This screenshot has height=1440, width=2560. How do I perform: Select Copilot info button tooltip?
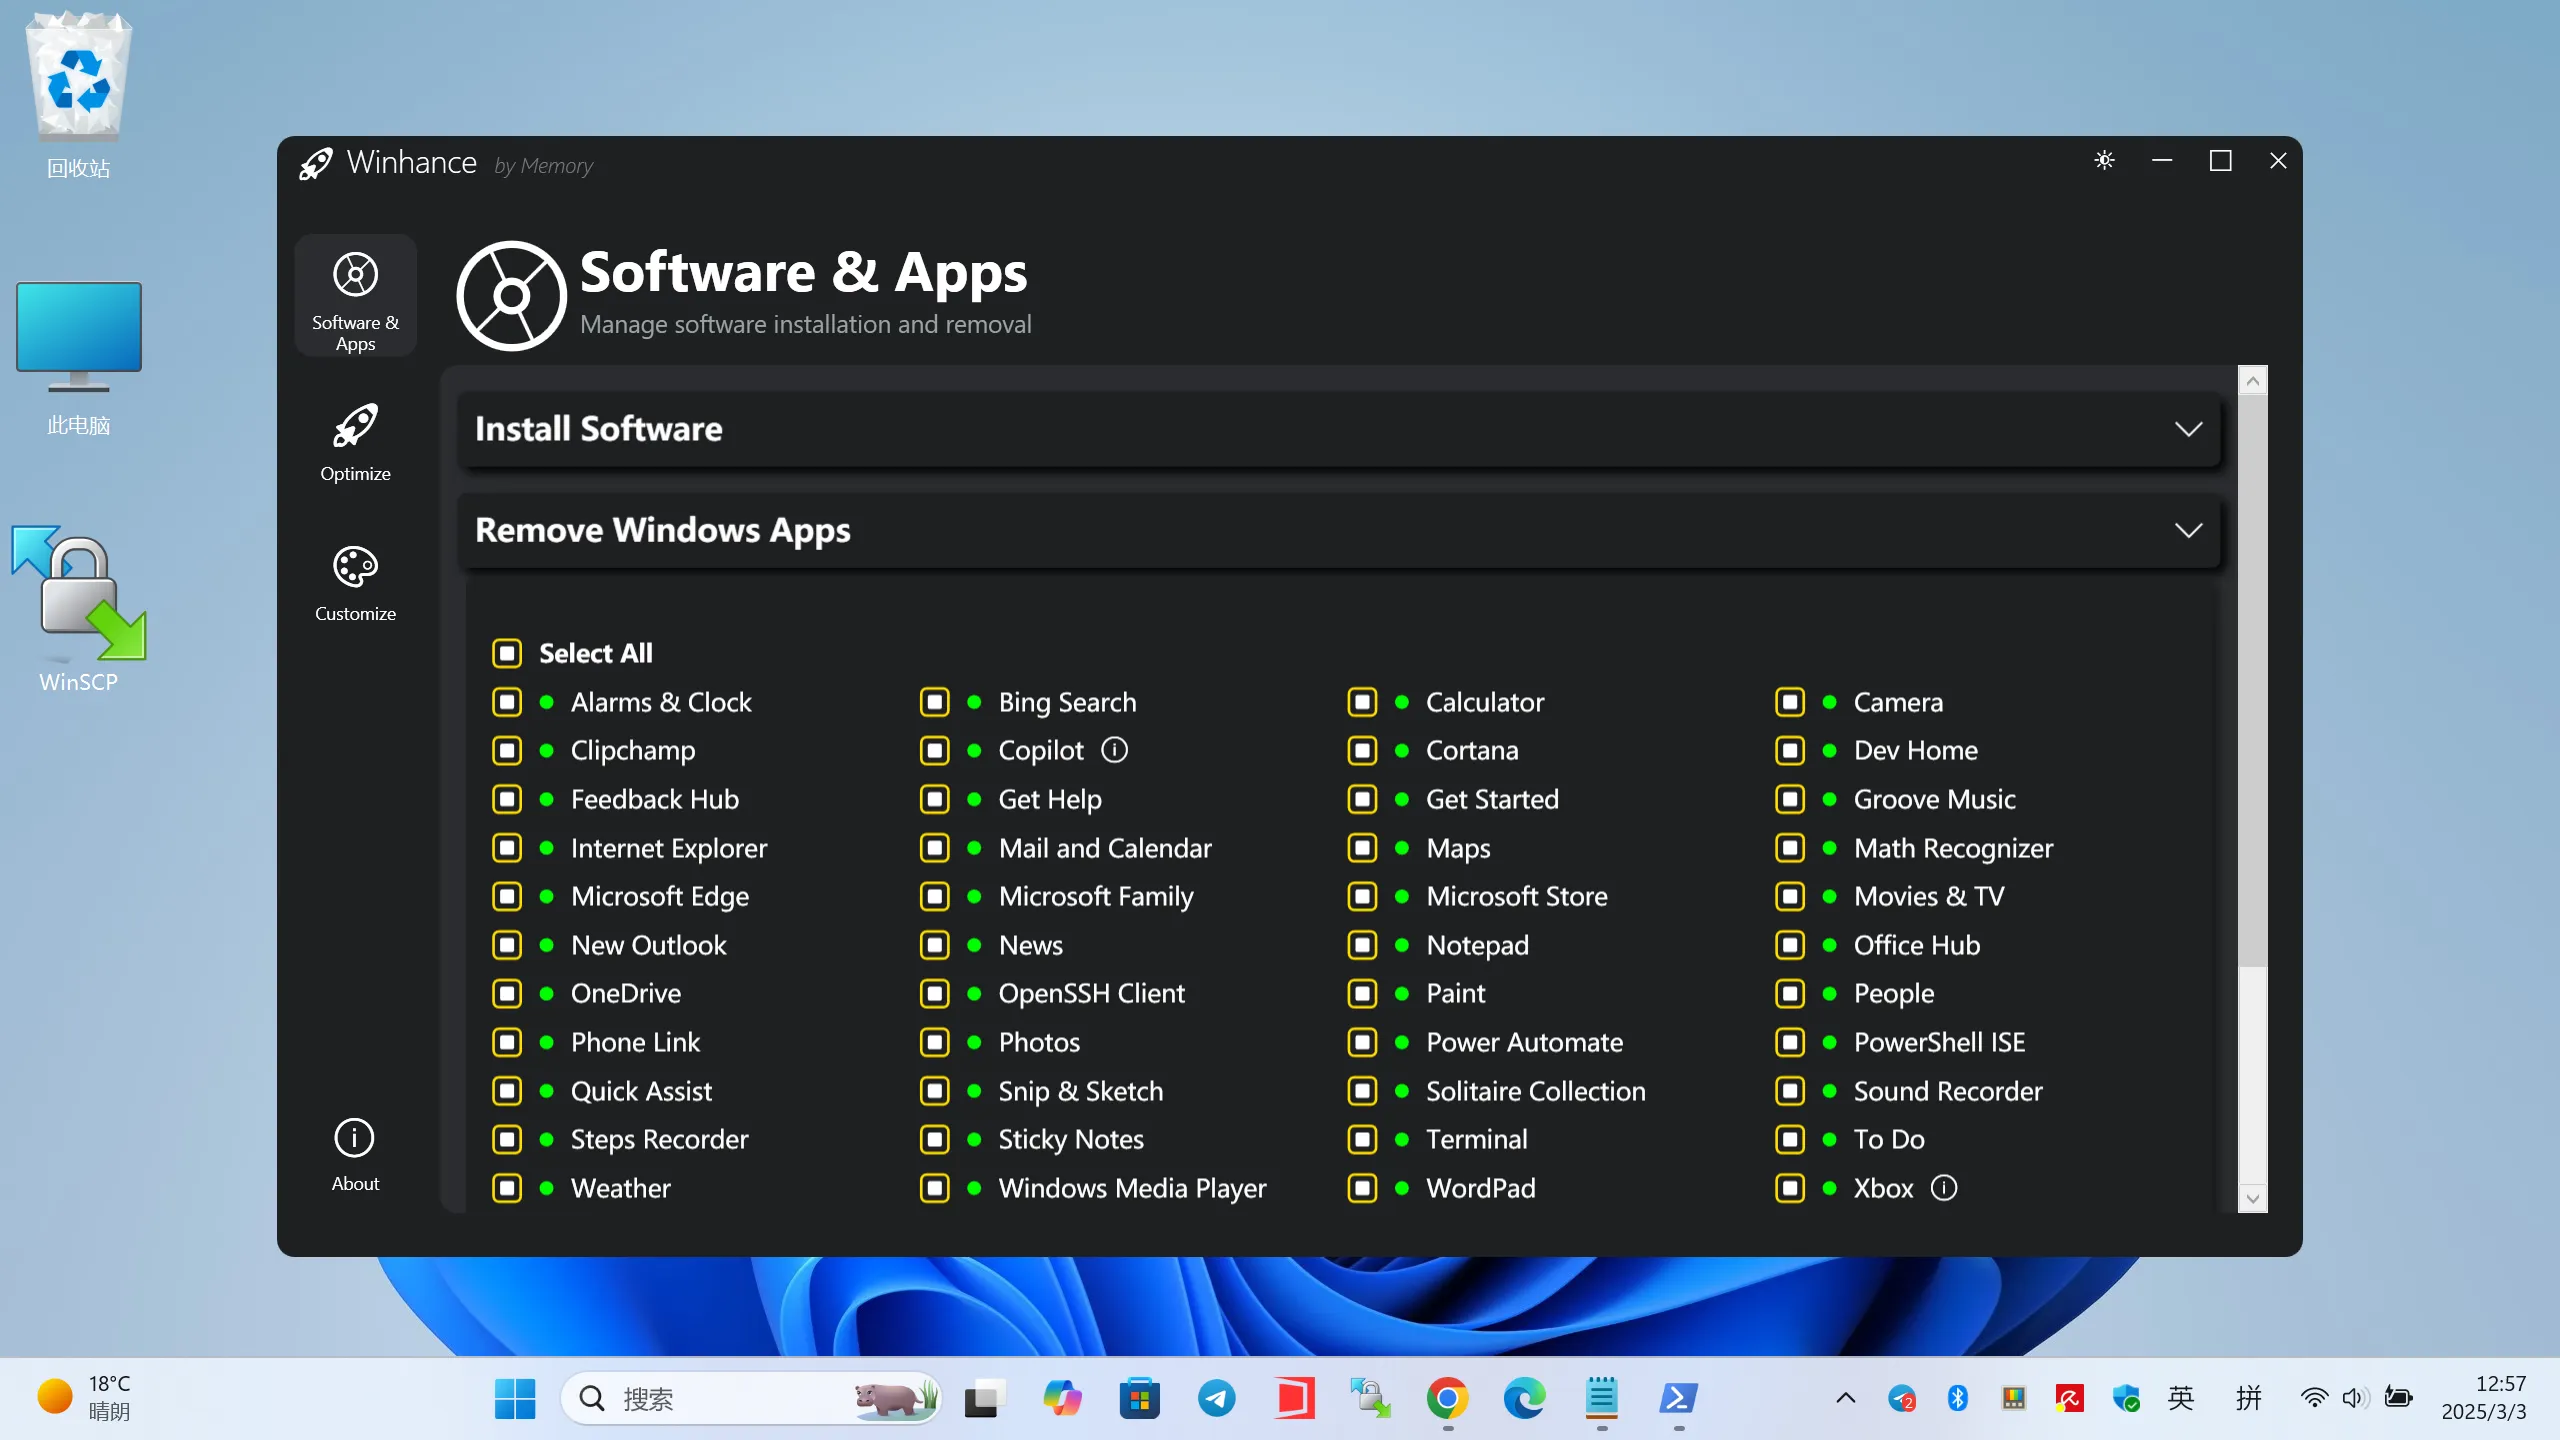tap(1115, 749)
